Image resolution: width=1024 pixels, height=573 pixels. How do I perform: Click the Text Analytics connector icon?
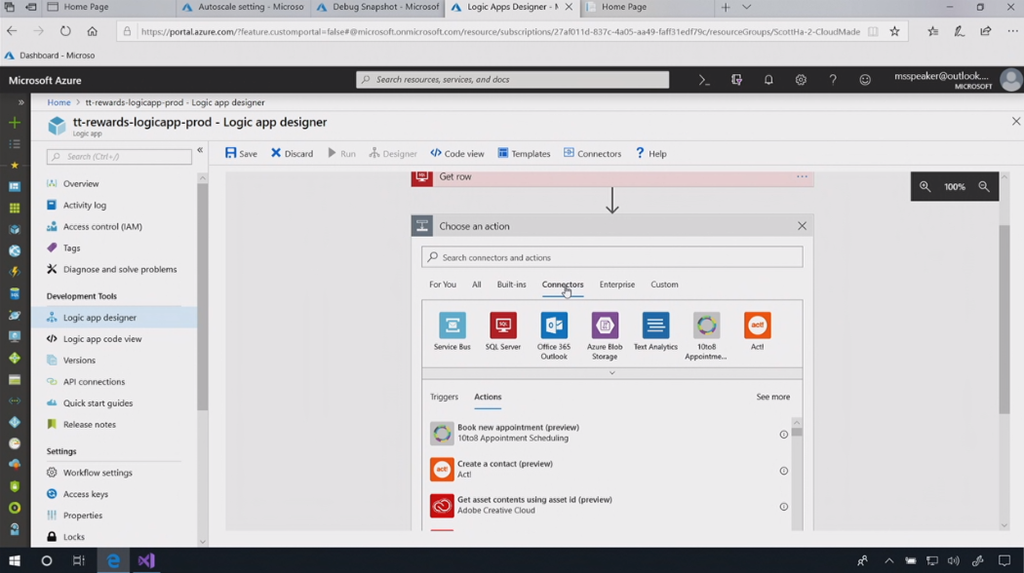click(x=655, y=325)
